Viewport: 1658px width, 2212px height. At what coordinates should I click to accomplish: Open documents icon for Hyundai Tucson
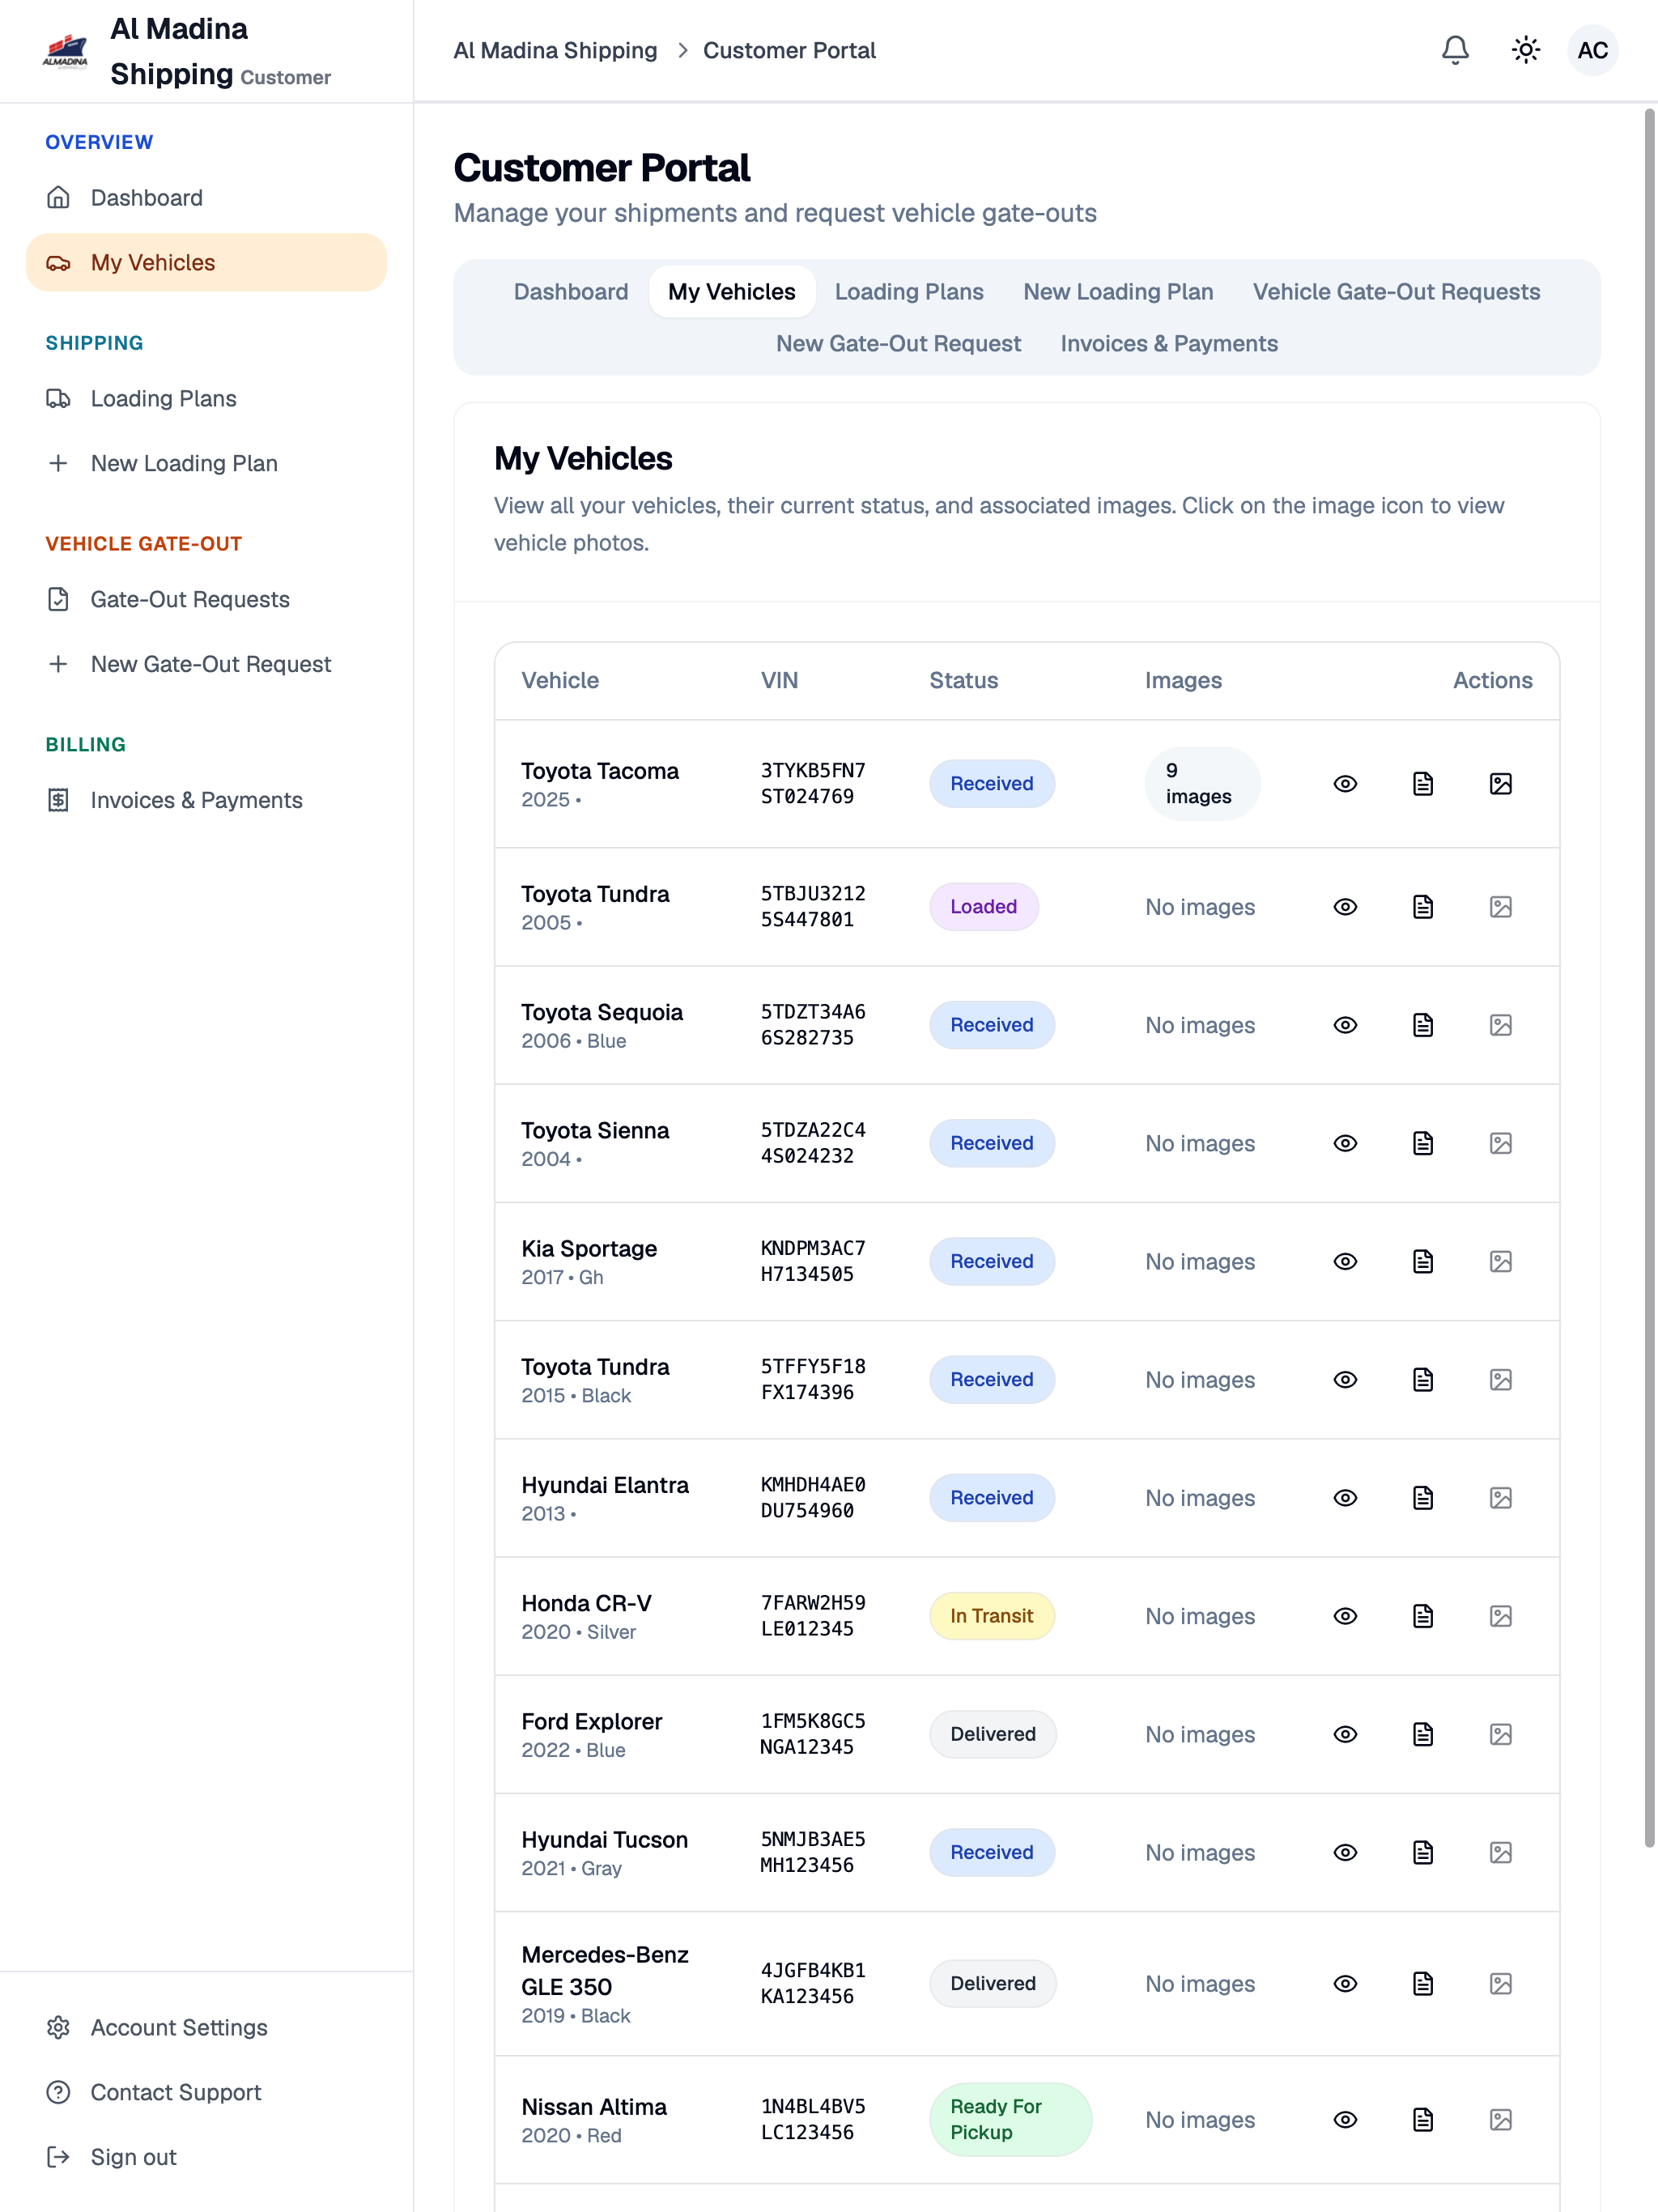1423,1852
